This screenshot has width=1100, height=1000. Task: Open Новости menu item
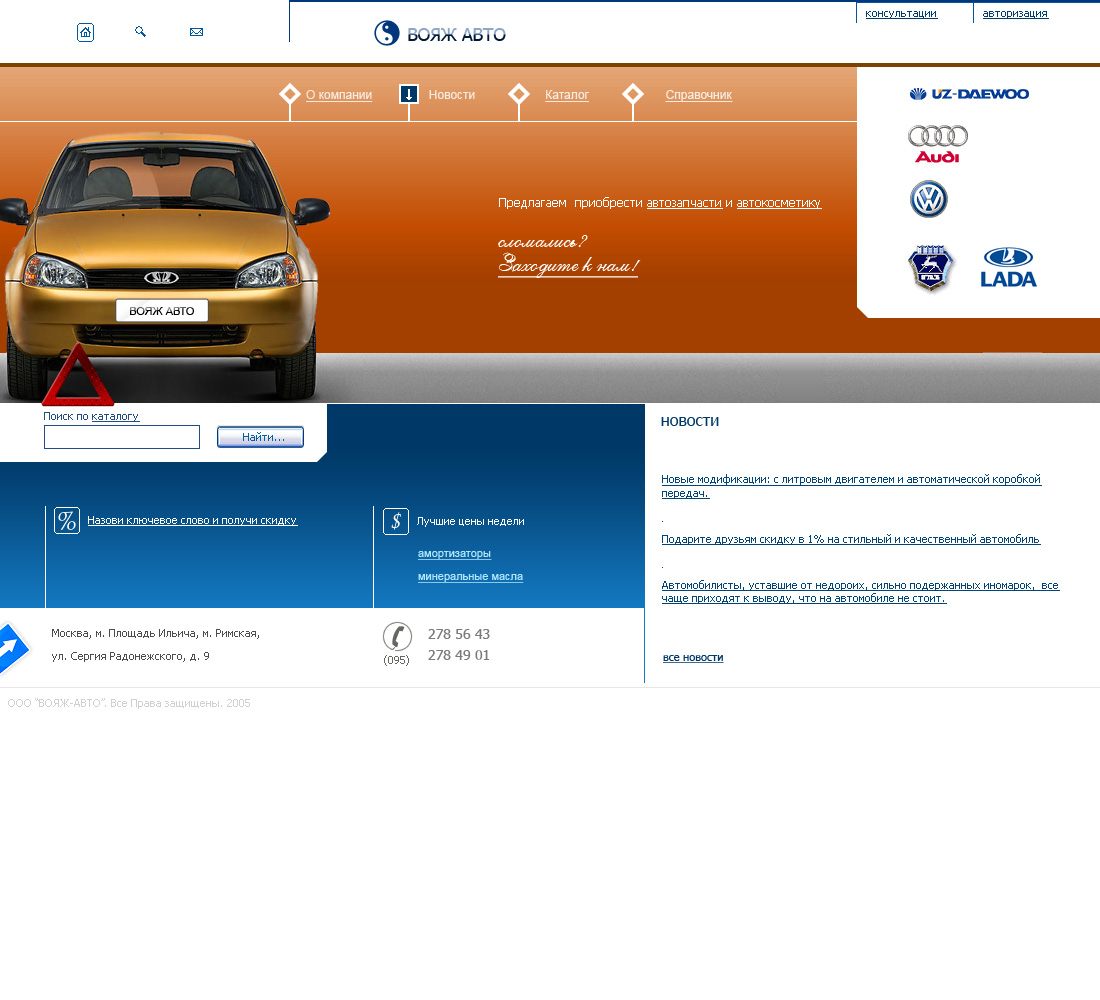tap(452, 95)
